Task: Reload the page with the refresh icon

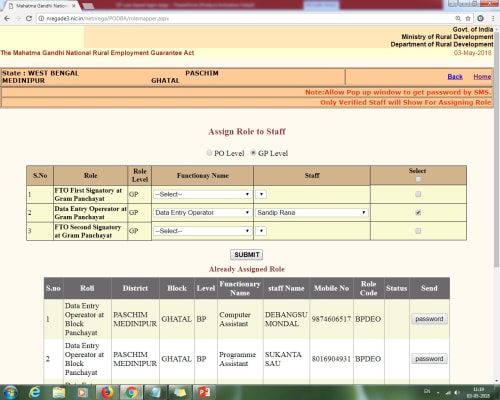Action: pos(29,18)
